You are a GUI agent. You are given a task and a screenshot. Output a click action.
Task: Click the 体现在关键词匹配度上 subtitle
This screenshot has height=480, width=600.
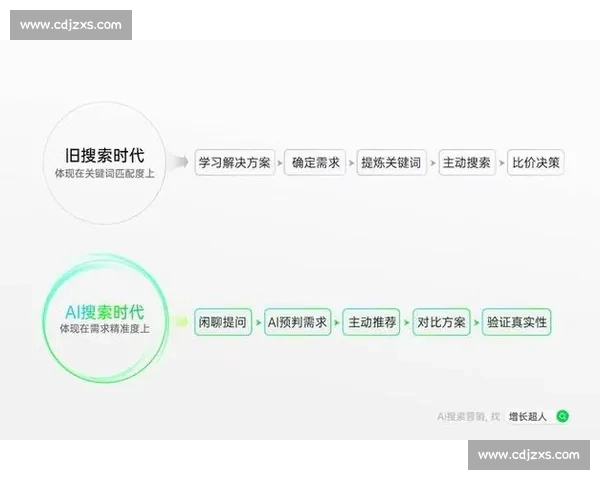(x=104, y=173)
